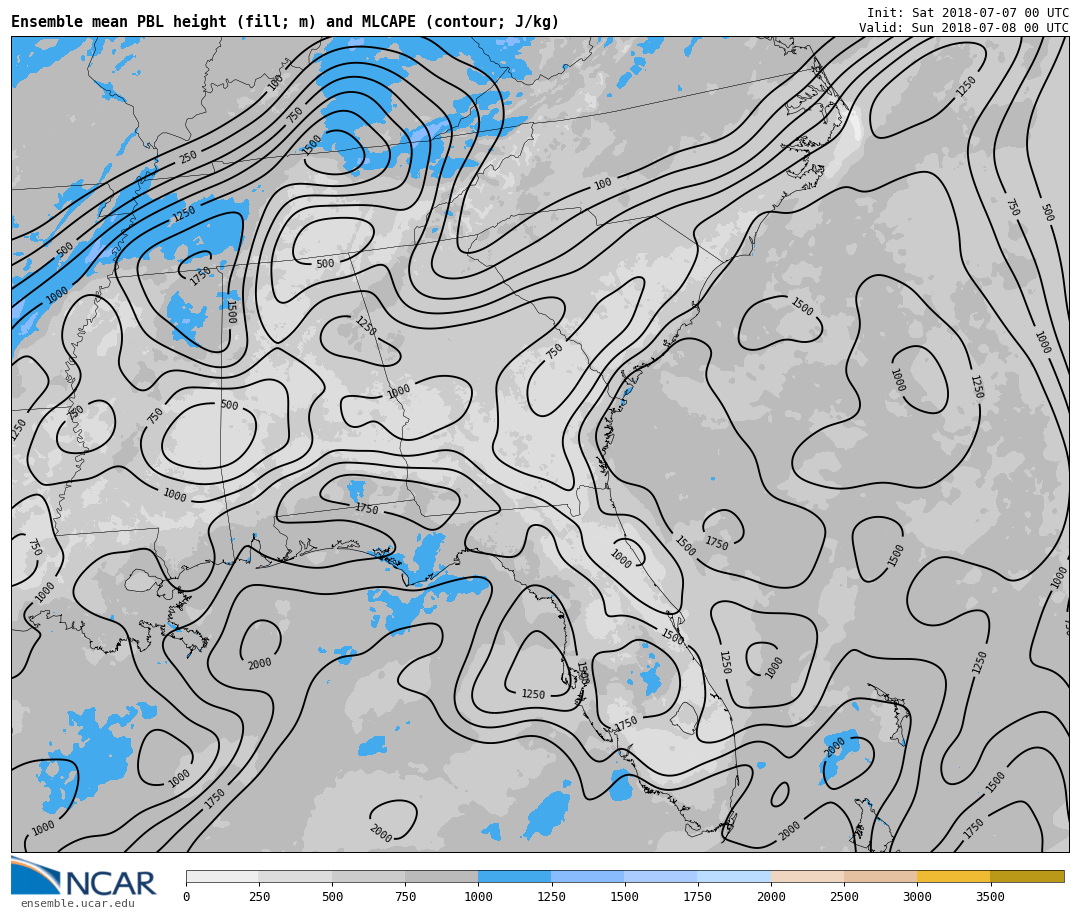Pick the 2500–3000 tan colorbar segment
The width and height of the screenshot is (1080, 915).
(880, 876)
